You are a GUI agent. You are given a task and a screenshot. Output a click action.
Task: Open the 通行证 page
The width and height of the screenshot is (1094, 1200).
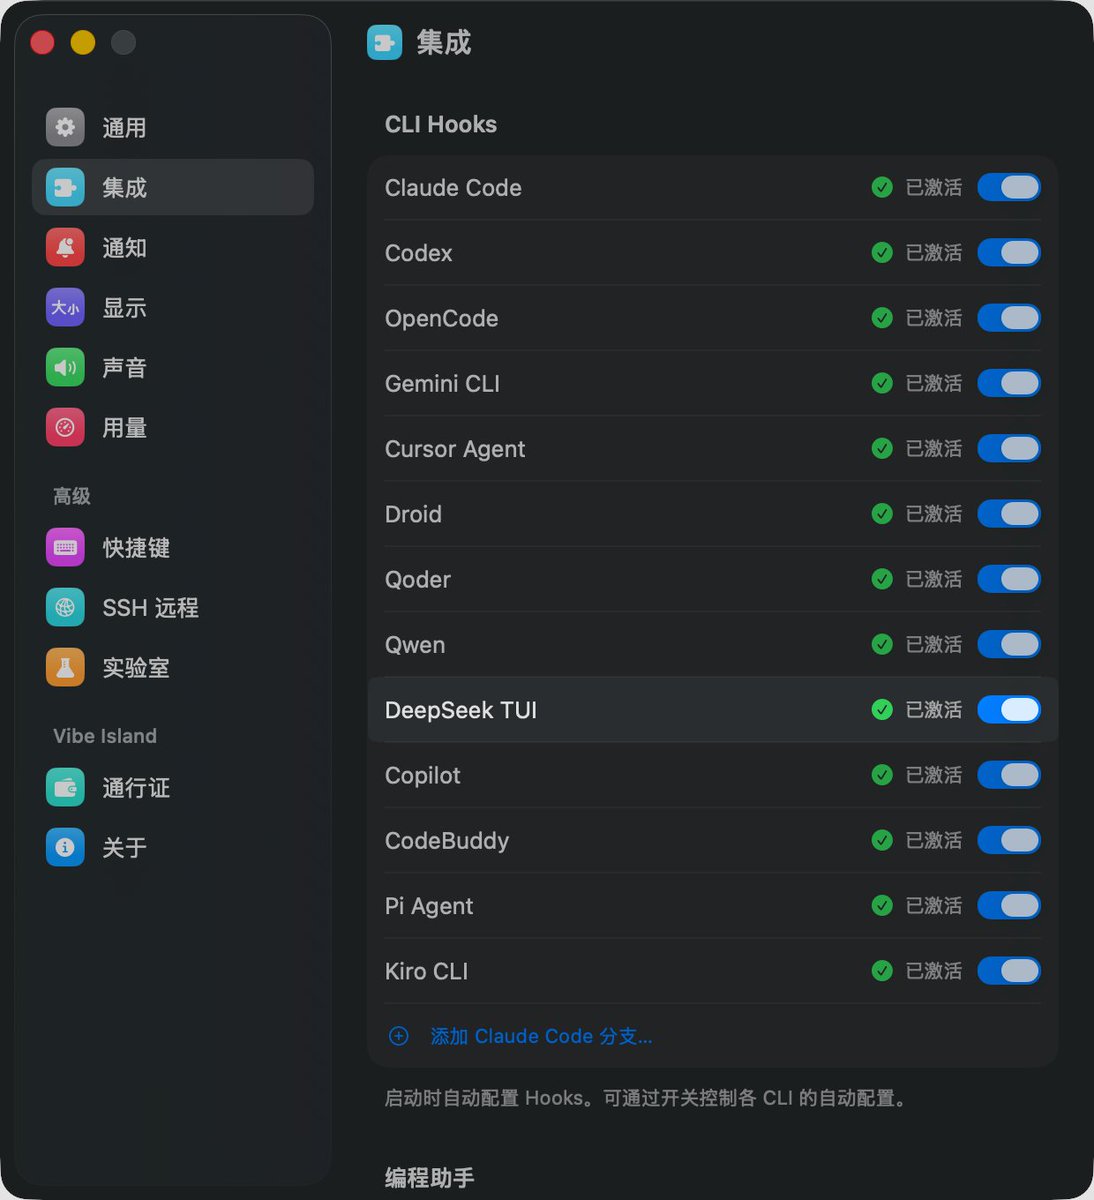click(173, 787)
